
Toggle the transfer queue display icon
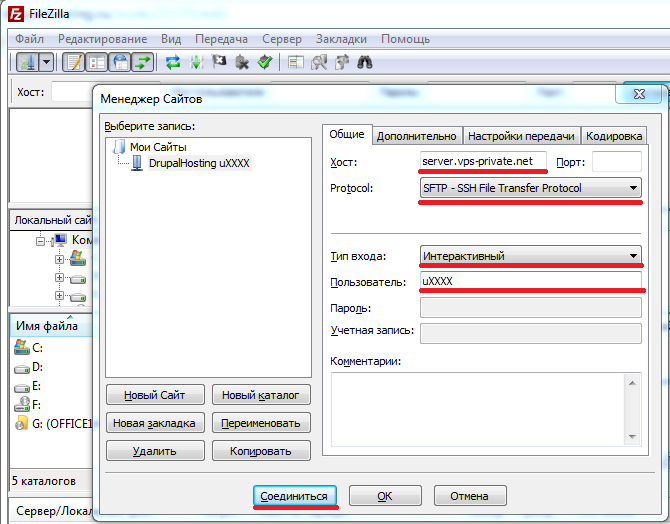(x=143, y=62)
